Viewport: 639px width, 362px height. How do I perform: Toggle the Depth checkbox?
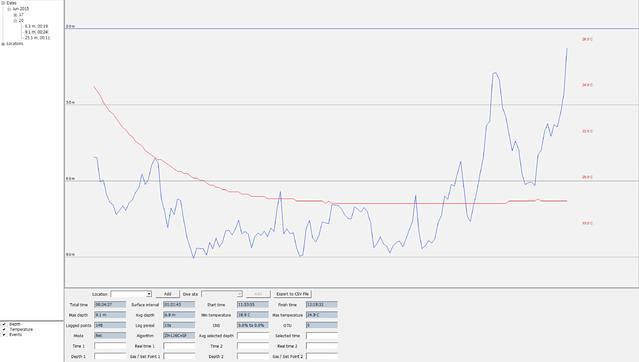pos(4,324)
